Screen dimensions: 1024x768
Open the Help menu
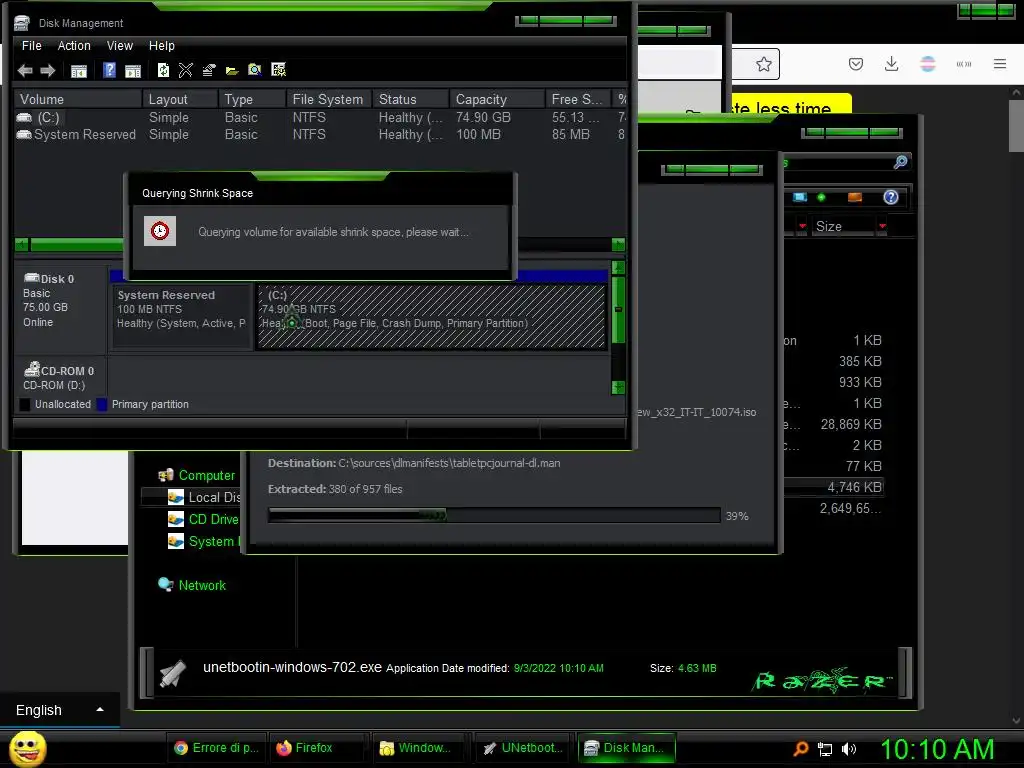161,46
